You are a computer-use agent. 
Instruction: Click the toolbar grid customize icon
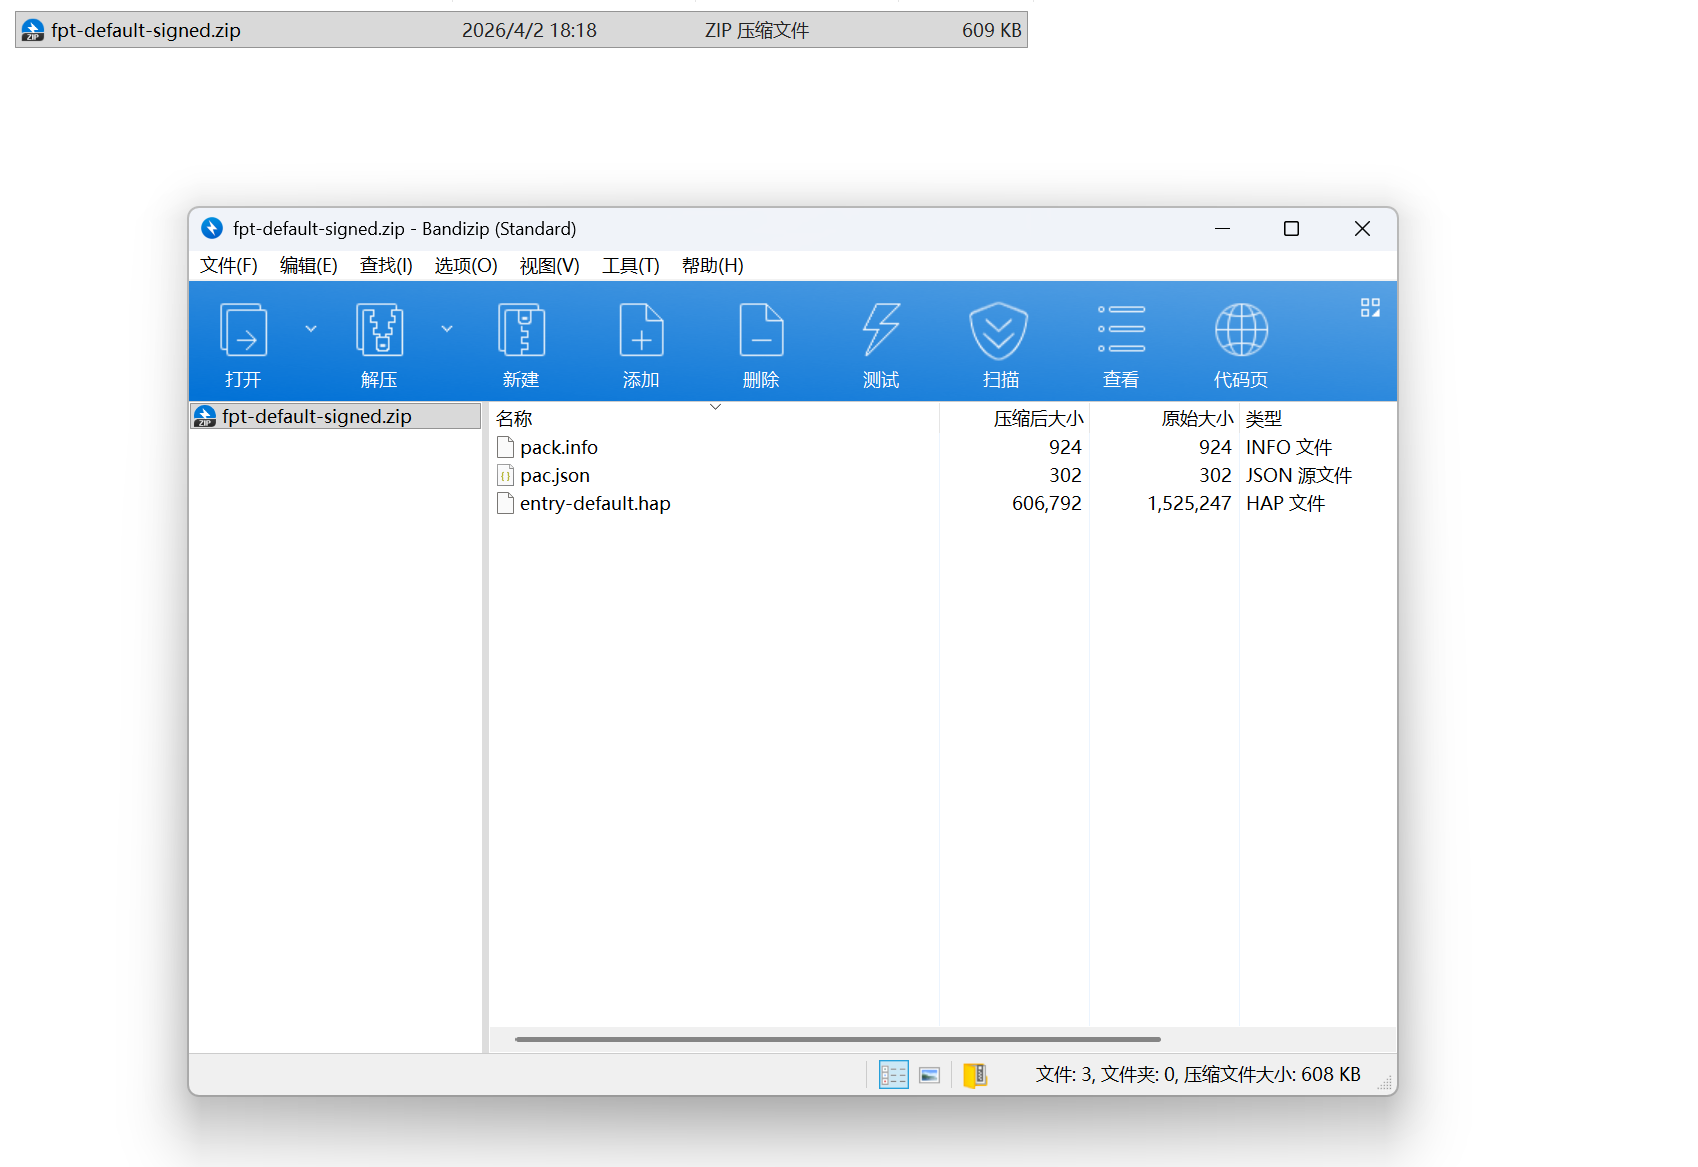(1370, 308)
